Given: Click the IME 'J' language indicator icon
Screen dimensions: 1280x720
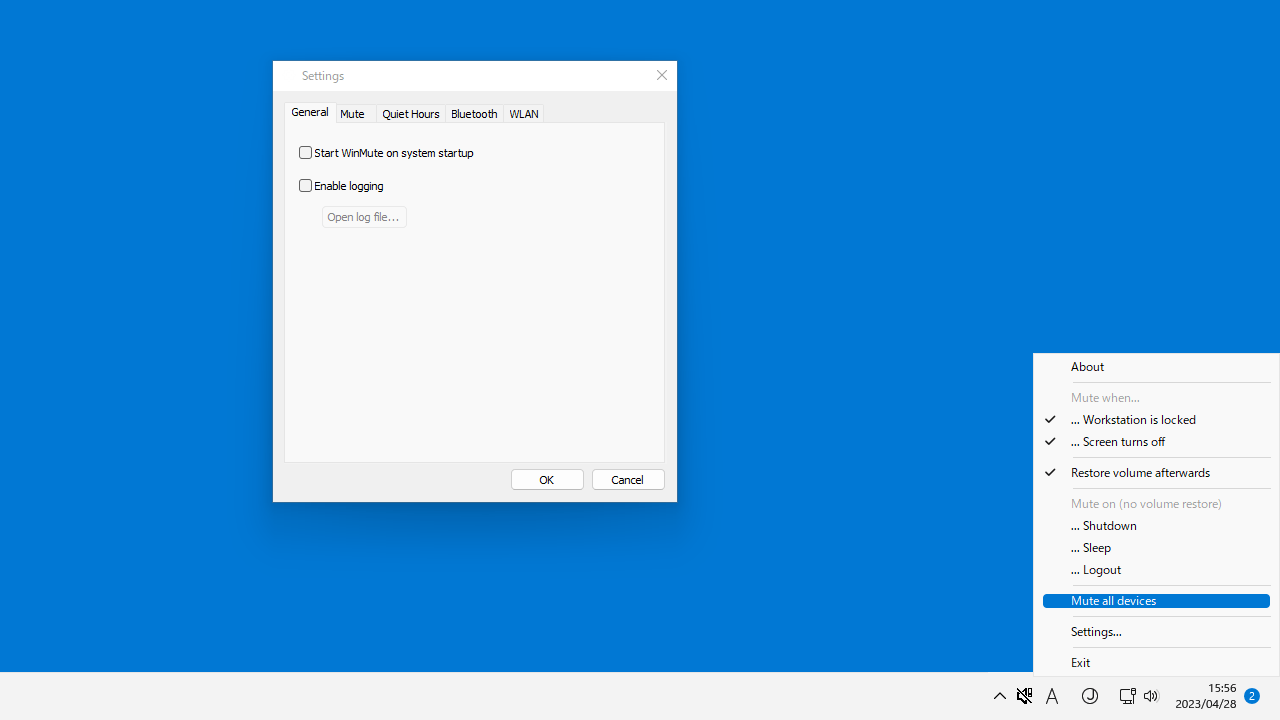Looking at the screenshot, I should tap(1090, 696).
